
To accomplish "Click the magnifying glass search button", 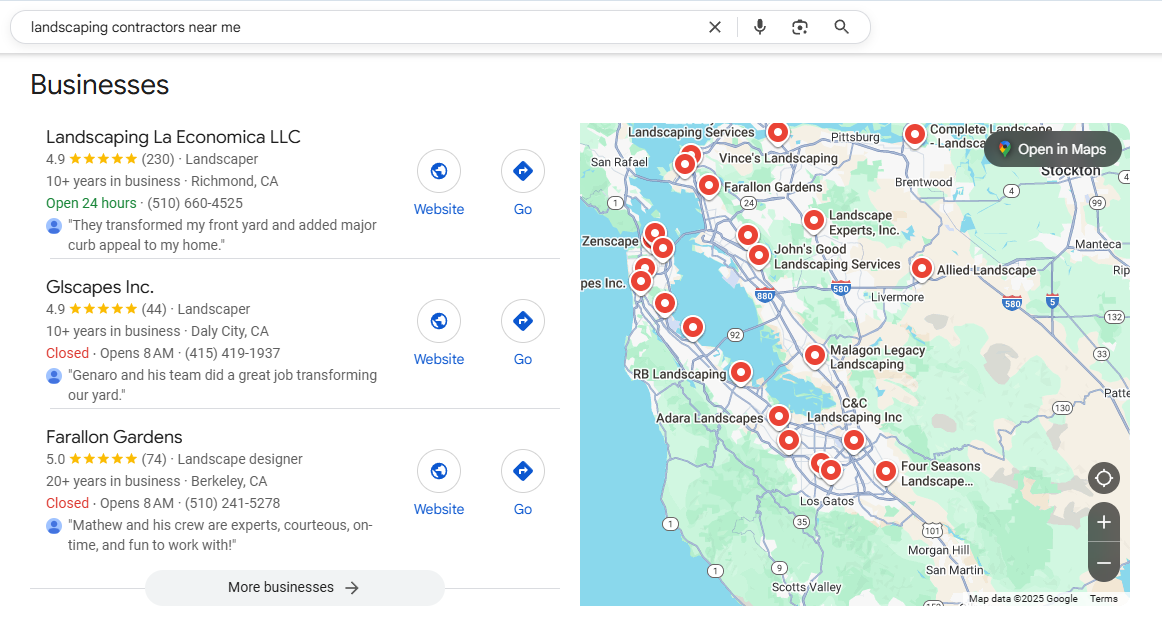I will coord(842,27).
